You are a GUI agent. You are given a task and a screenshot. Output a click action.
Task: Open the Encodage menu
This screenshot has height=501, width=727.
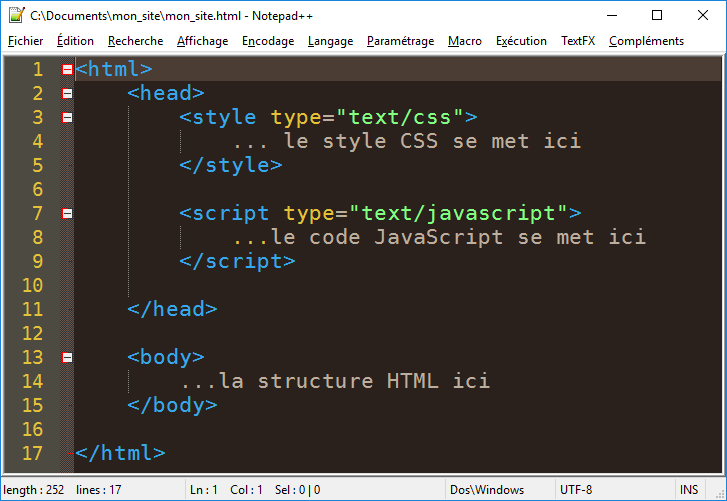(268, 41)
